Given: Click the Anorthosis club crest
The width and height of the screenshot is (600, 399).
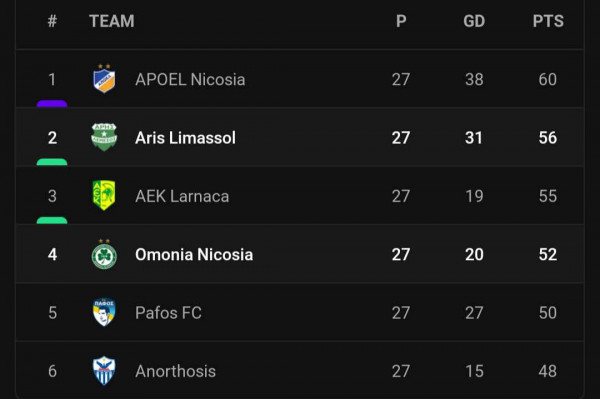Looking at the screenshot, I should pyautogui.click(x=104, y=371).
